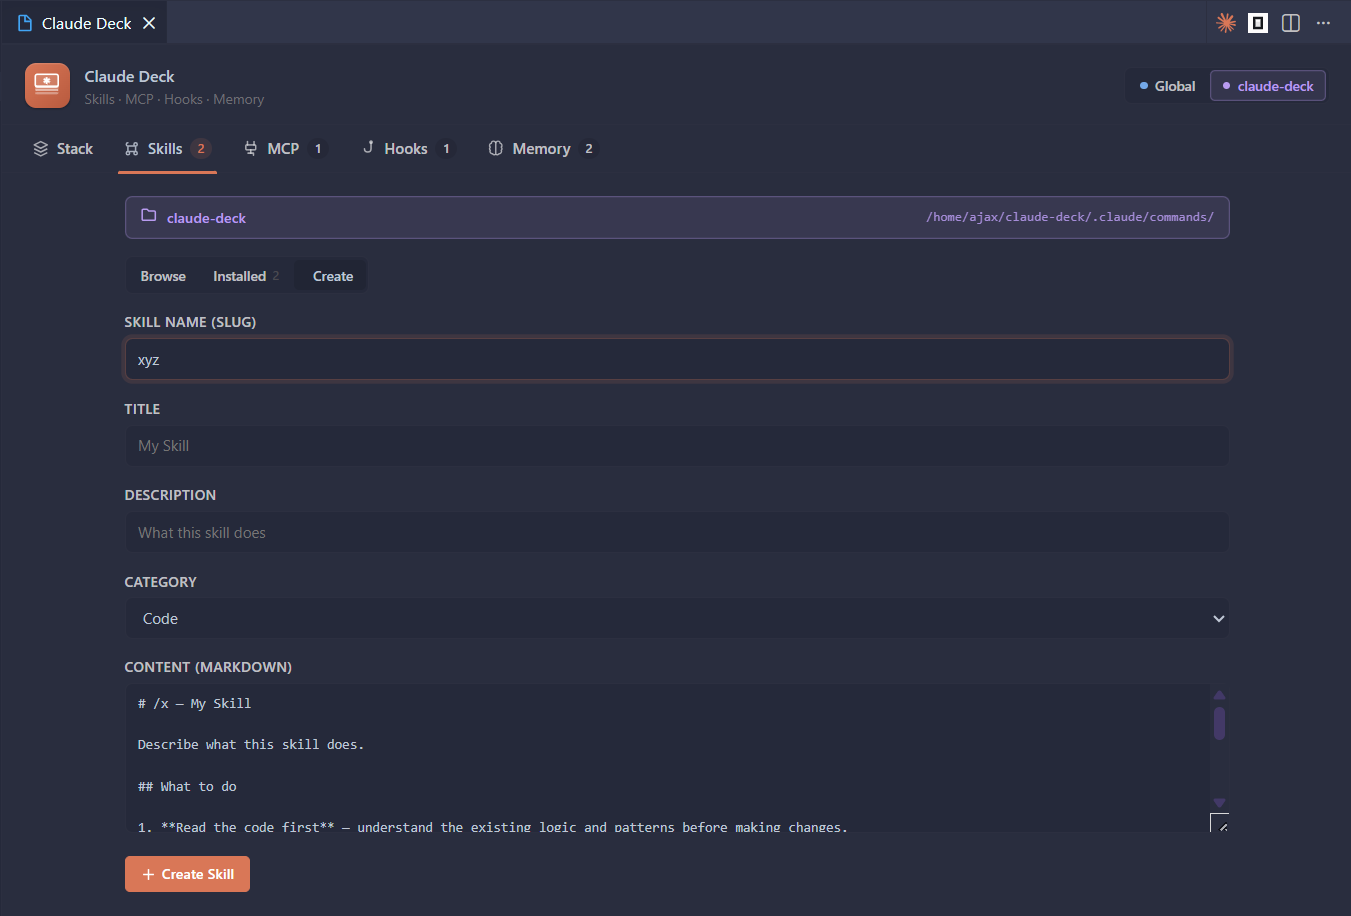Open the Stack tab
This screenshot has width=1351, height=916.
[63, 149]
